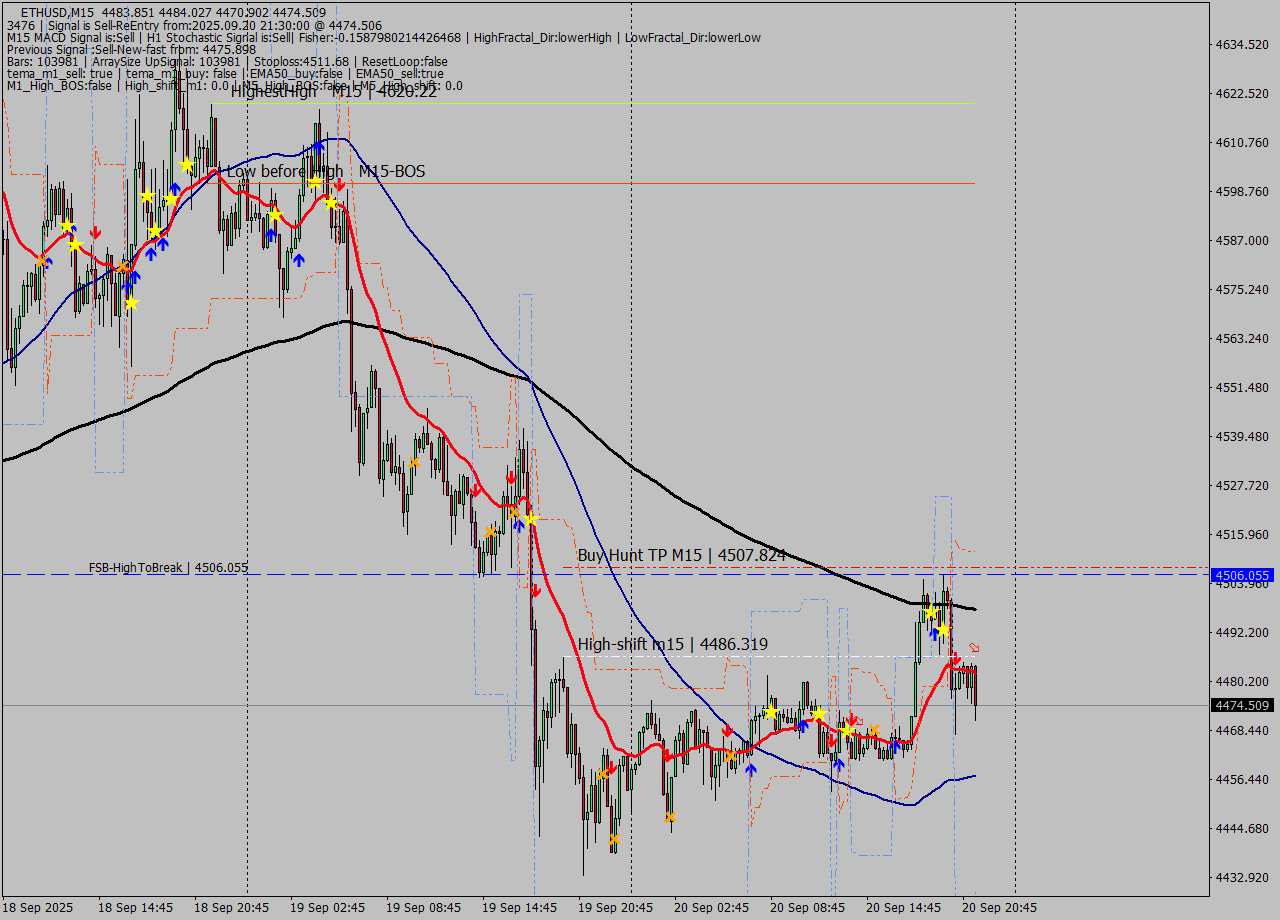Click the lowest orange cross marker on the chart
This screenshot has height=920, width=1280.
[614, 839]
